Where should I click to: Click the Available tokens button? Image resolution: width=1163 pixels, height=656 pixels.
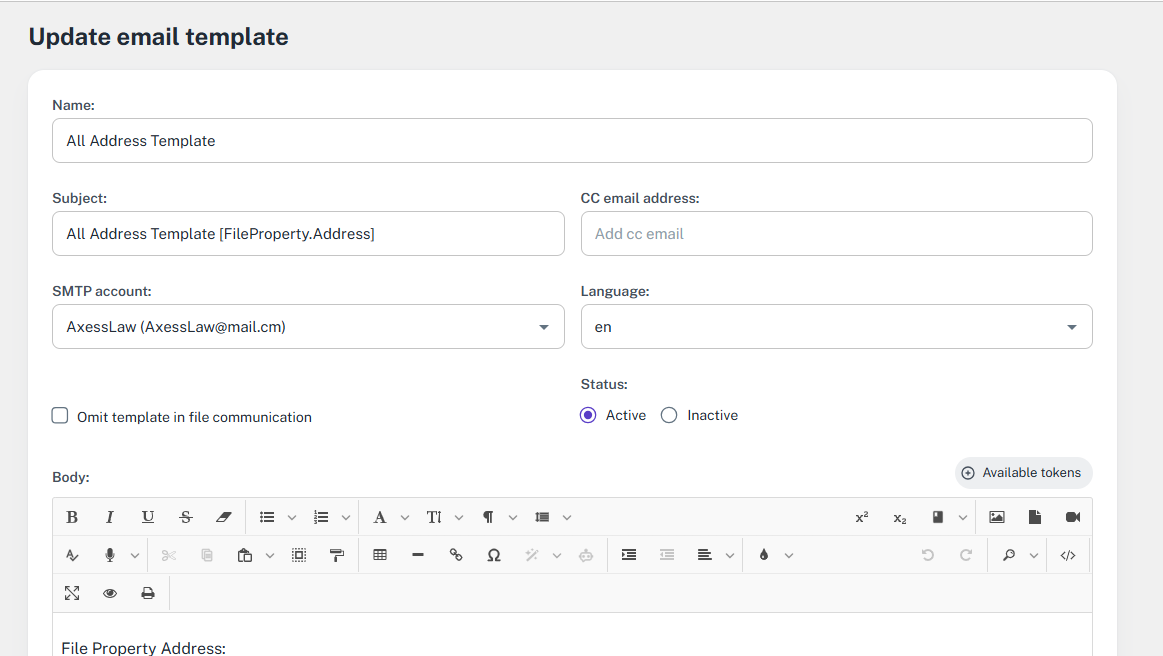(x=1022, y=473)
